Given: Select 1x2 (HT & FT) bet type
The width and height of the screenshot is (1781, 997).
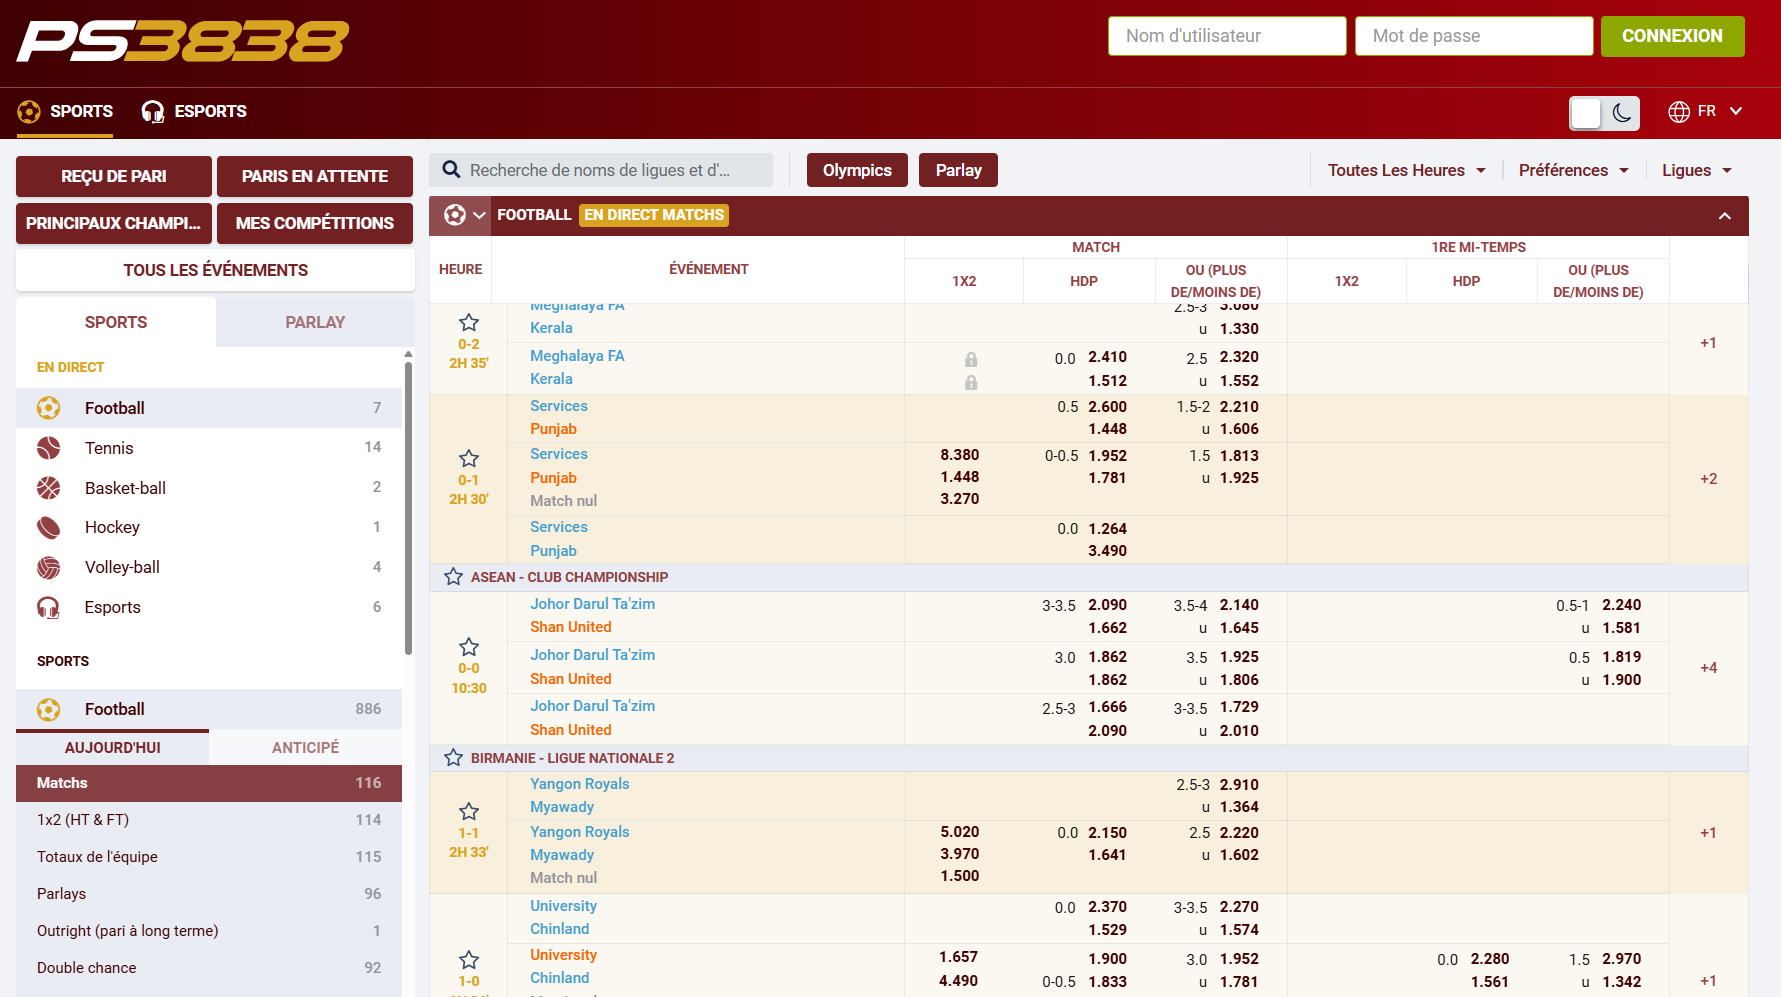Looking at the screenshot, I should (209, 820).
